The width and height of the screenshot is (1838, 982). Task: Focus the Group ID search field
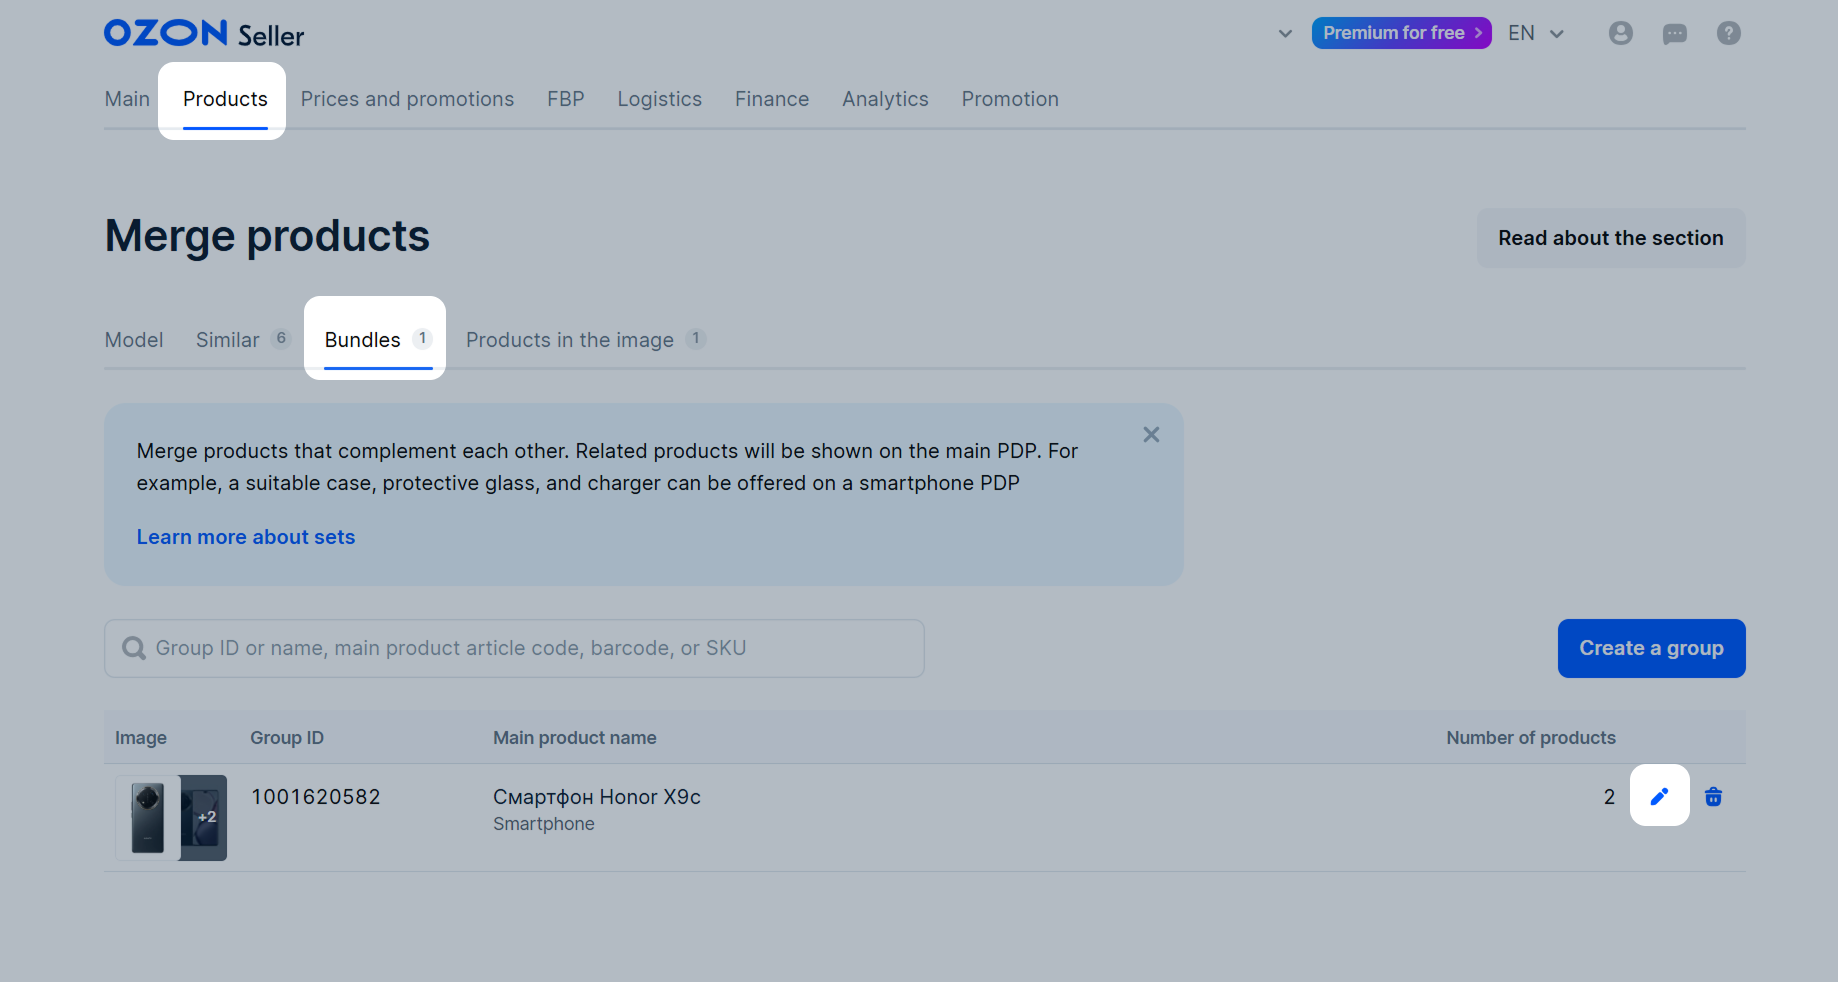(x=530, y=648)
